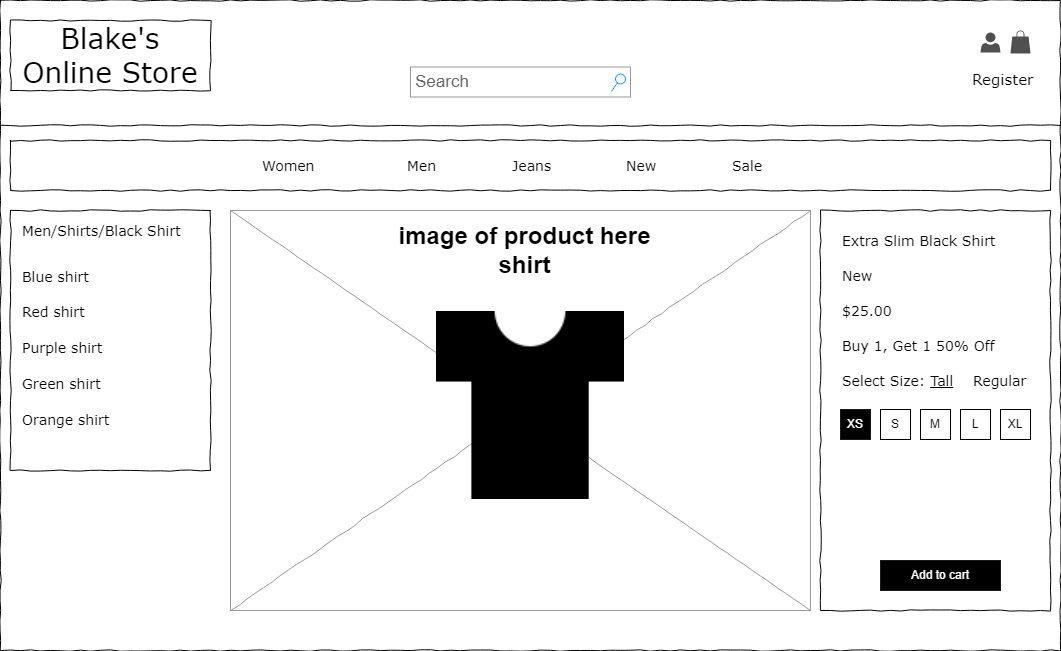This screenshot has width=1061, height=651.
Task: Click the Search input field
Action: [500, 81]
